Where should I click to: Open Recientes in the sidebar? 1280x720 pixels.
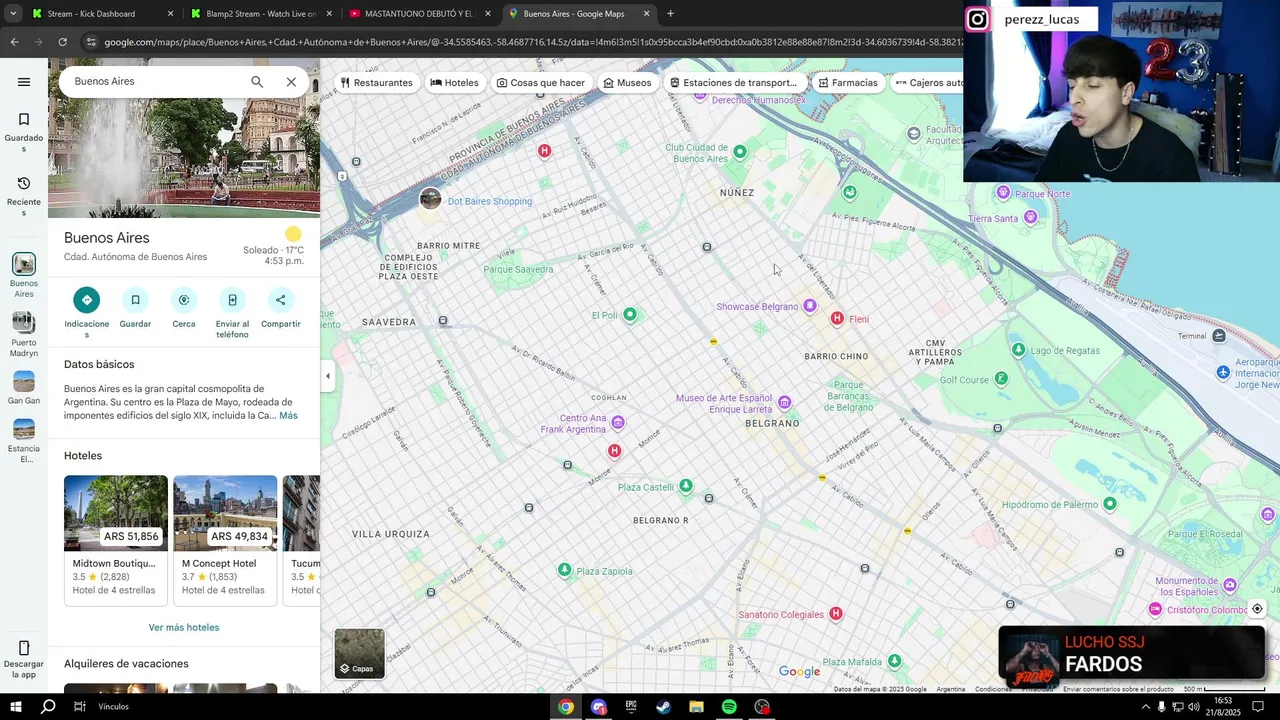(24, 197)
